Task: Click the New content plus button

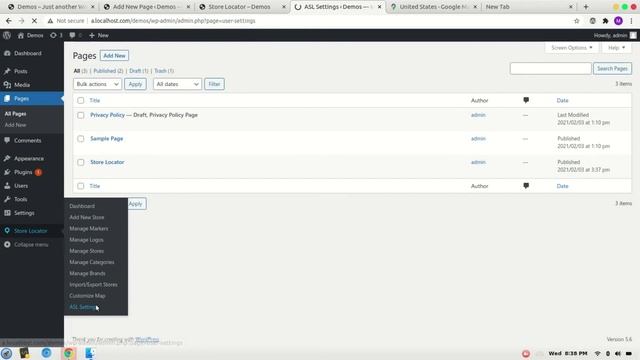Action: pyautogui.click(x=99, y=36)
